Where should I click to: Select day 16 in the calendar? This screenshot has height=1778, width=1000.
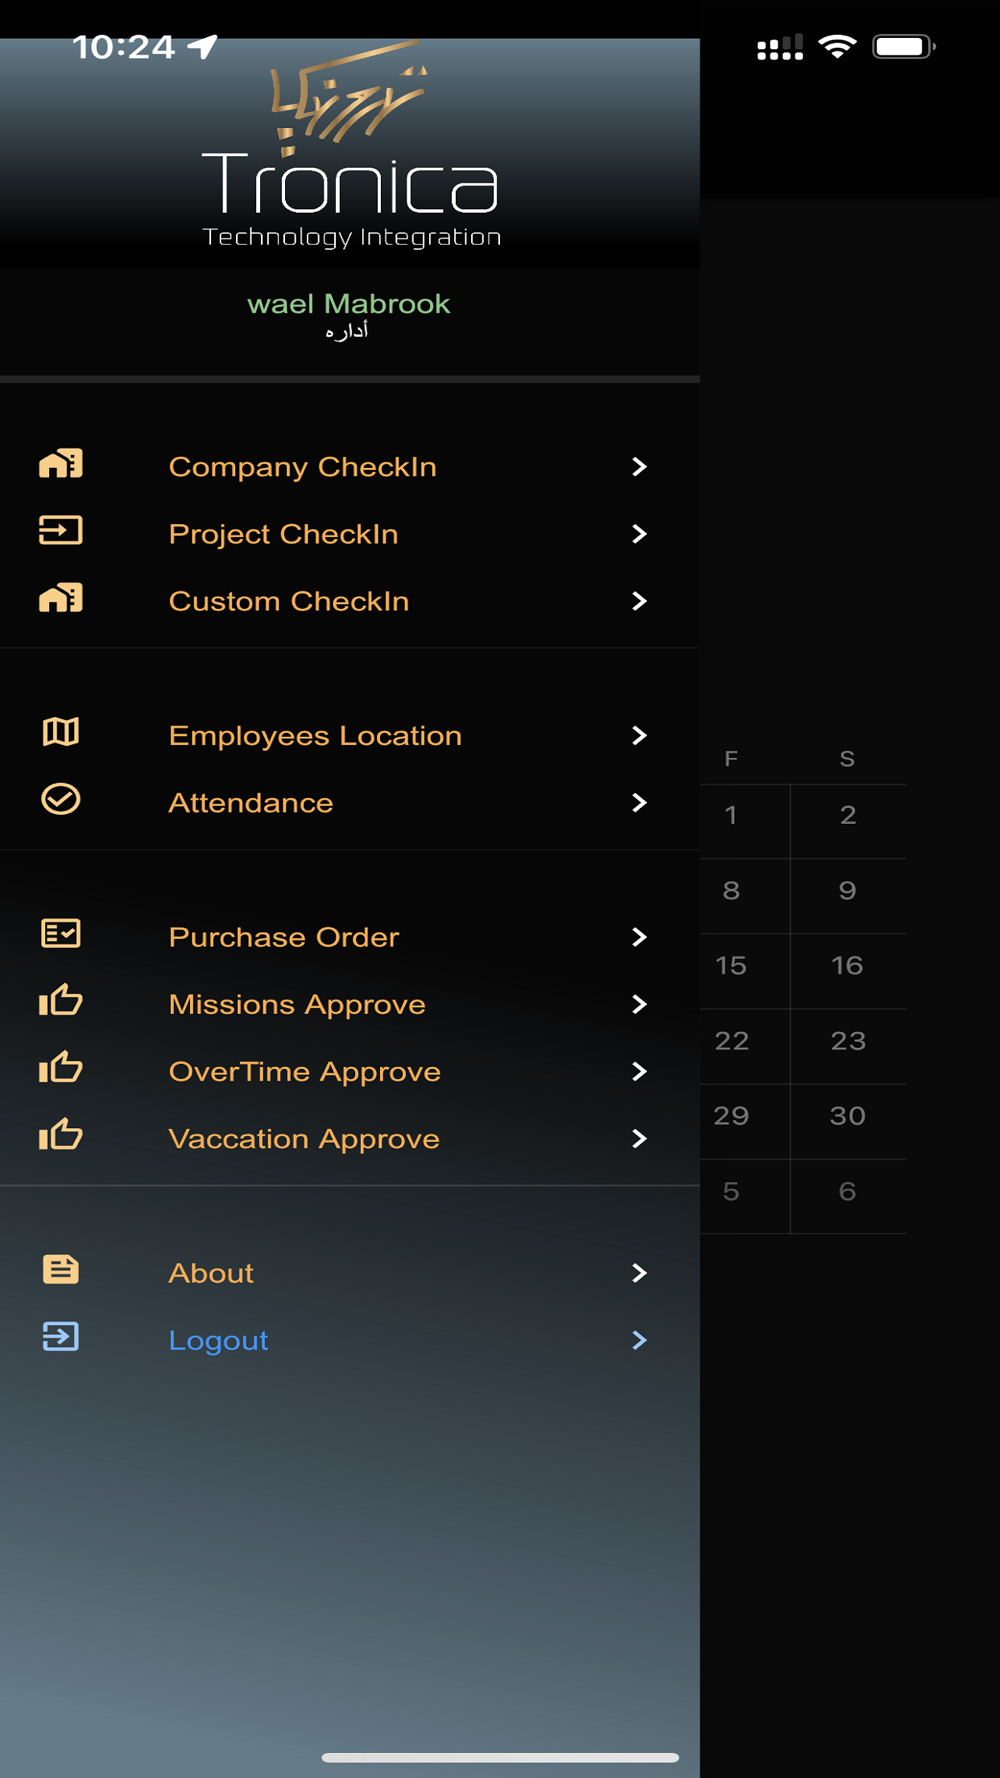[847, 966]
